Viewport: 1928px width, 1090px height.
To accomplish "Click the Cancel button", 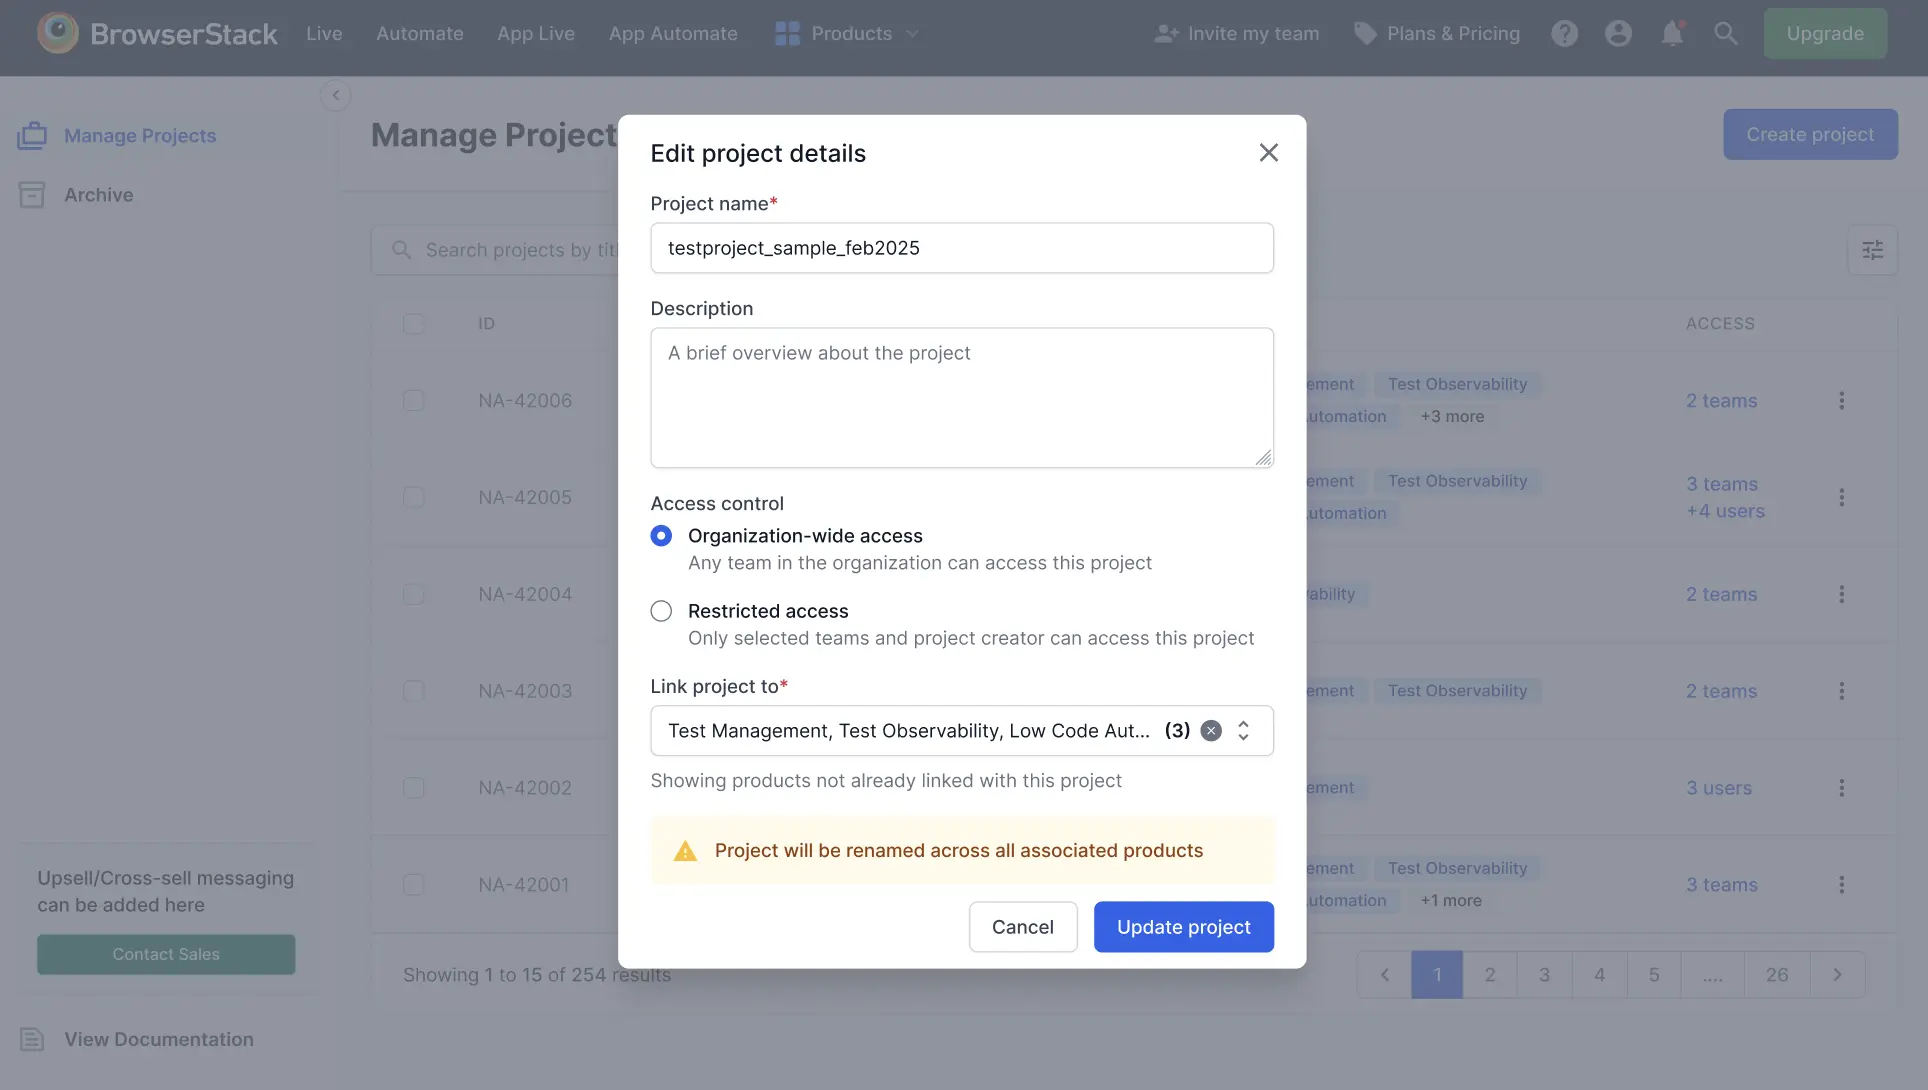I will [1022, 927].
